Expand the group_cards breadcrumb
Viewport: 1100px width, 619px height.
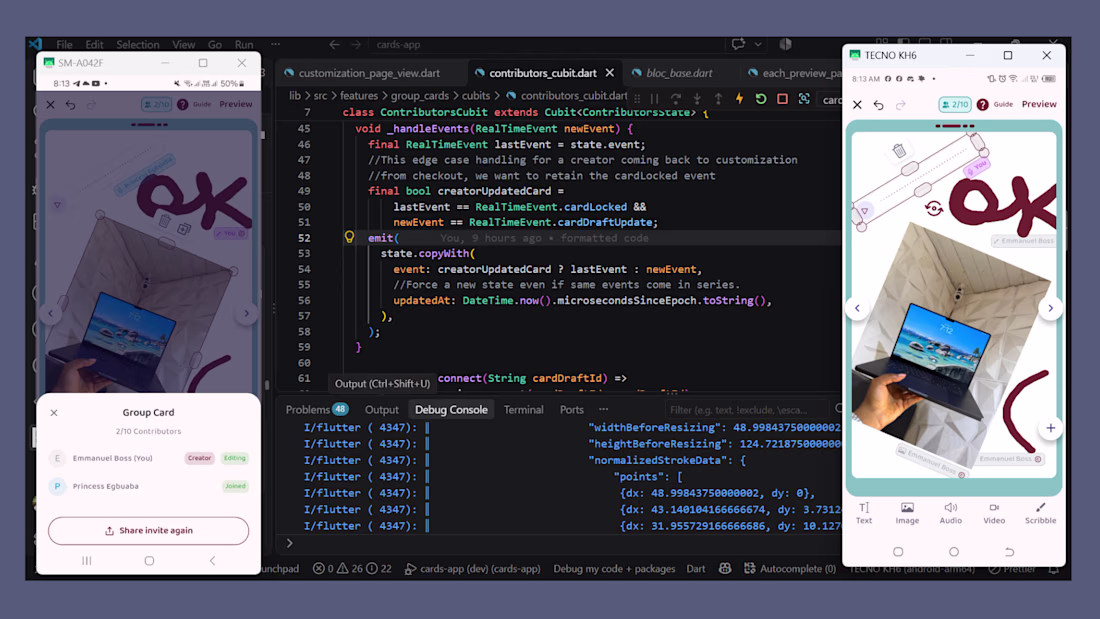[419, 96]
